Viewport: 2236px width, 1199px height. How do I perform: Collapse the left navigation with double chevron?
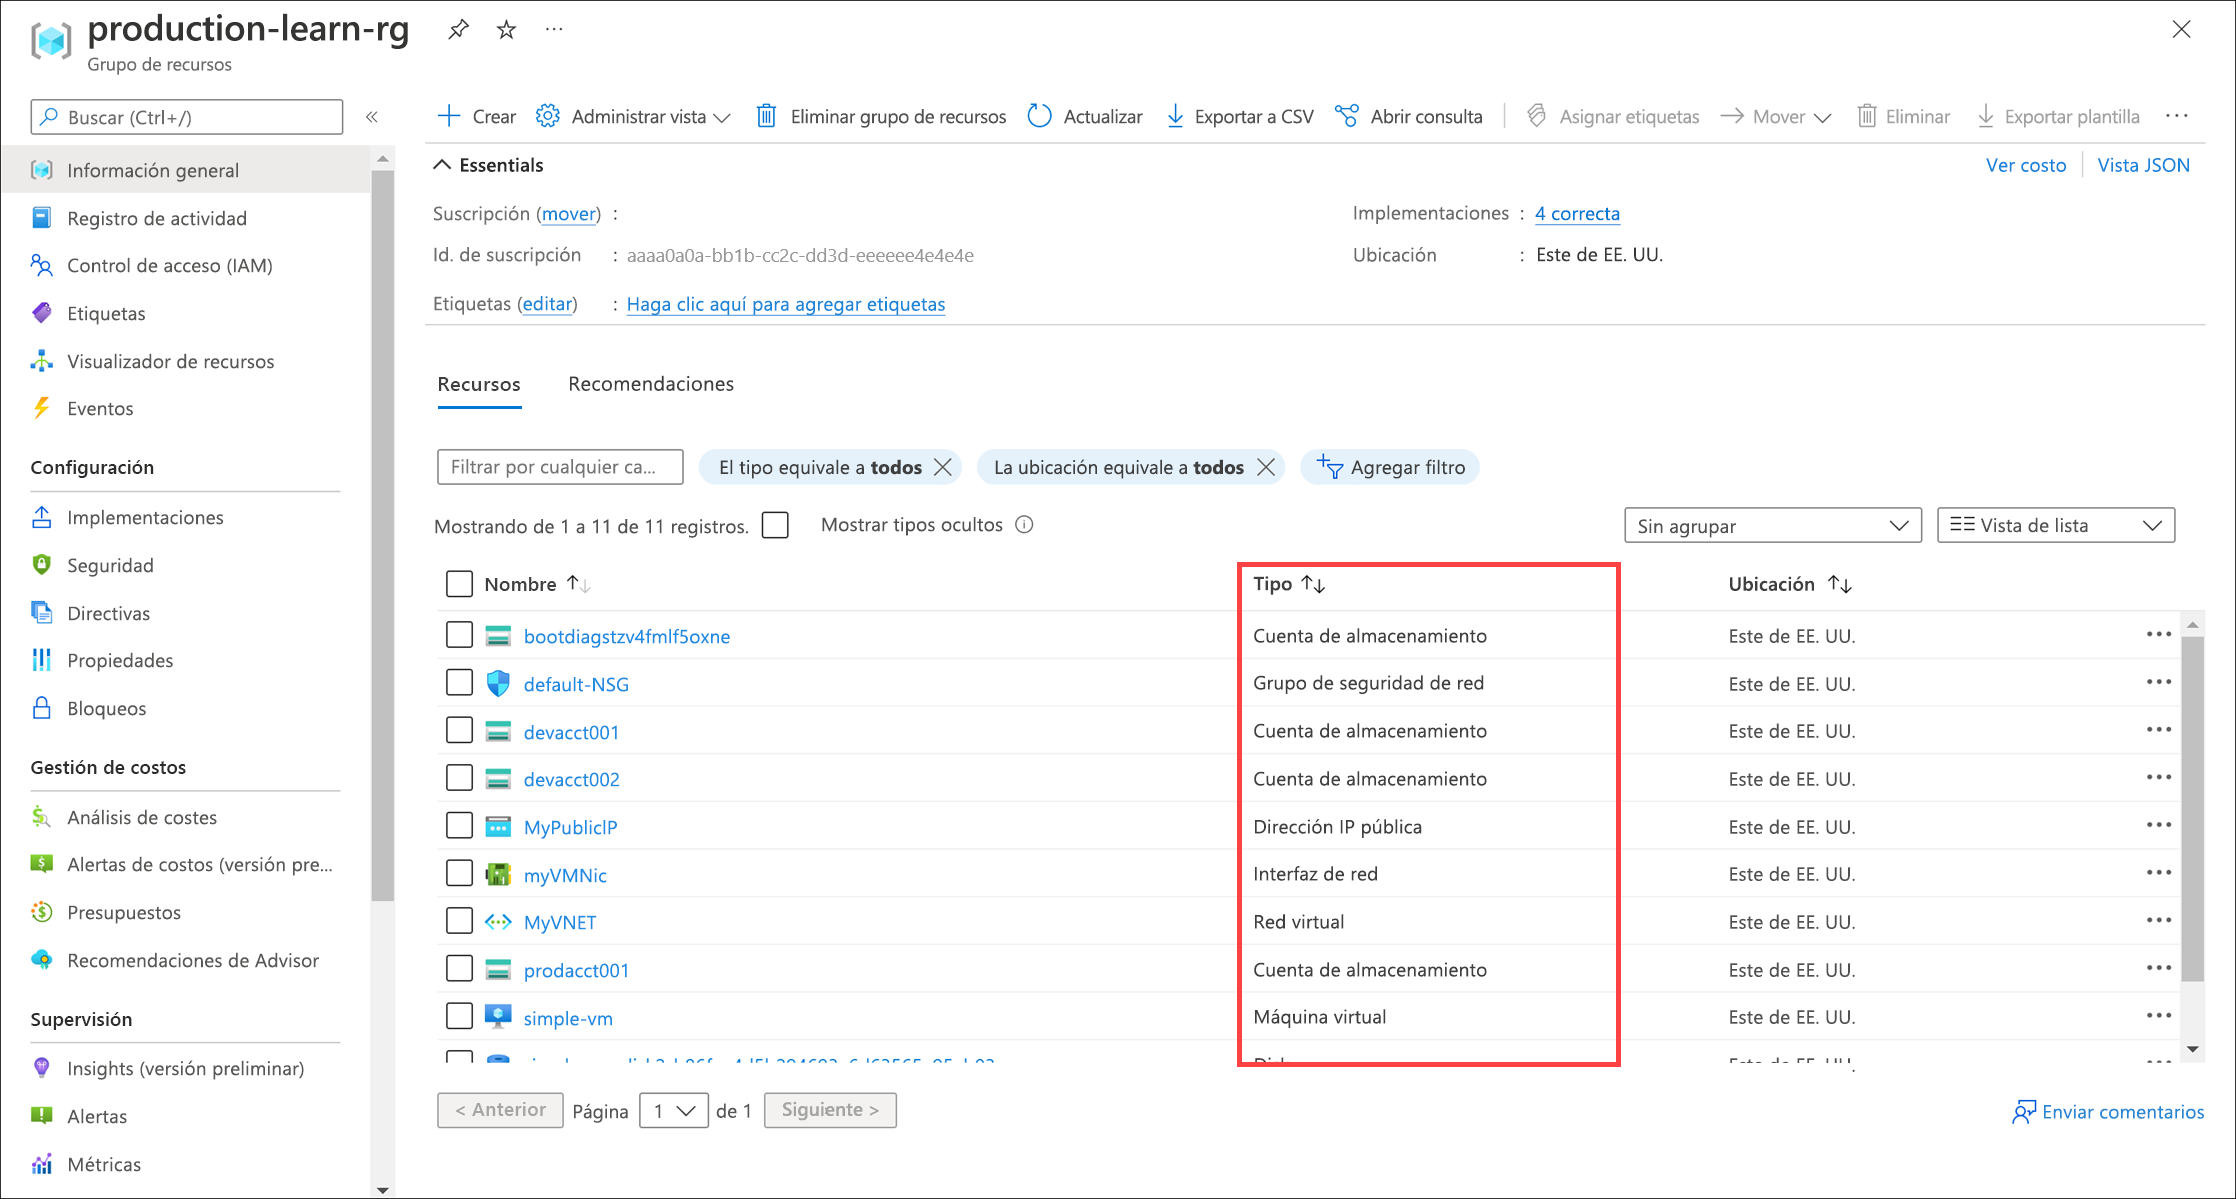coord(372,117)
